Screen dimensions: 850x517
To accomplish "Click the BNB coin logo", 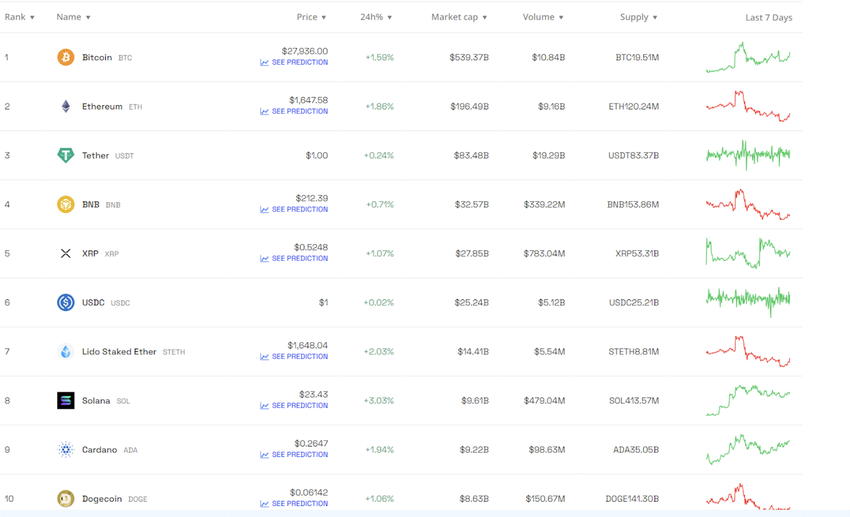I will (x=66, y=204).
